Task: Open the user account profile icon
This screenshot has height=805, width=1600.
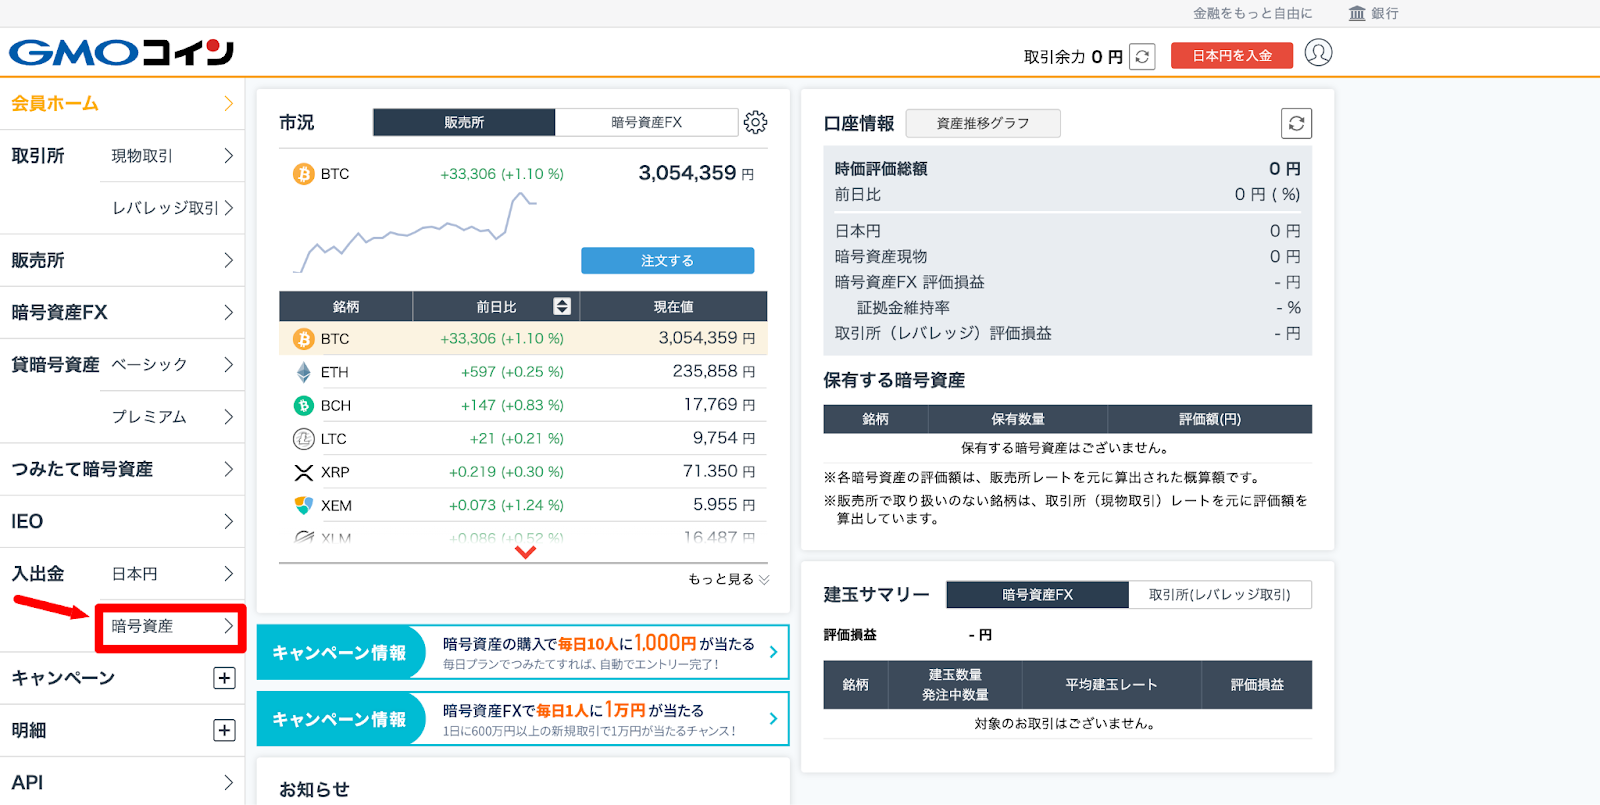Action: click(1318, 53)
